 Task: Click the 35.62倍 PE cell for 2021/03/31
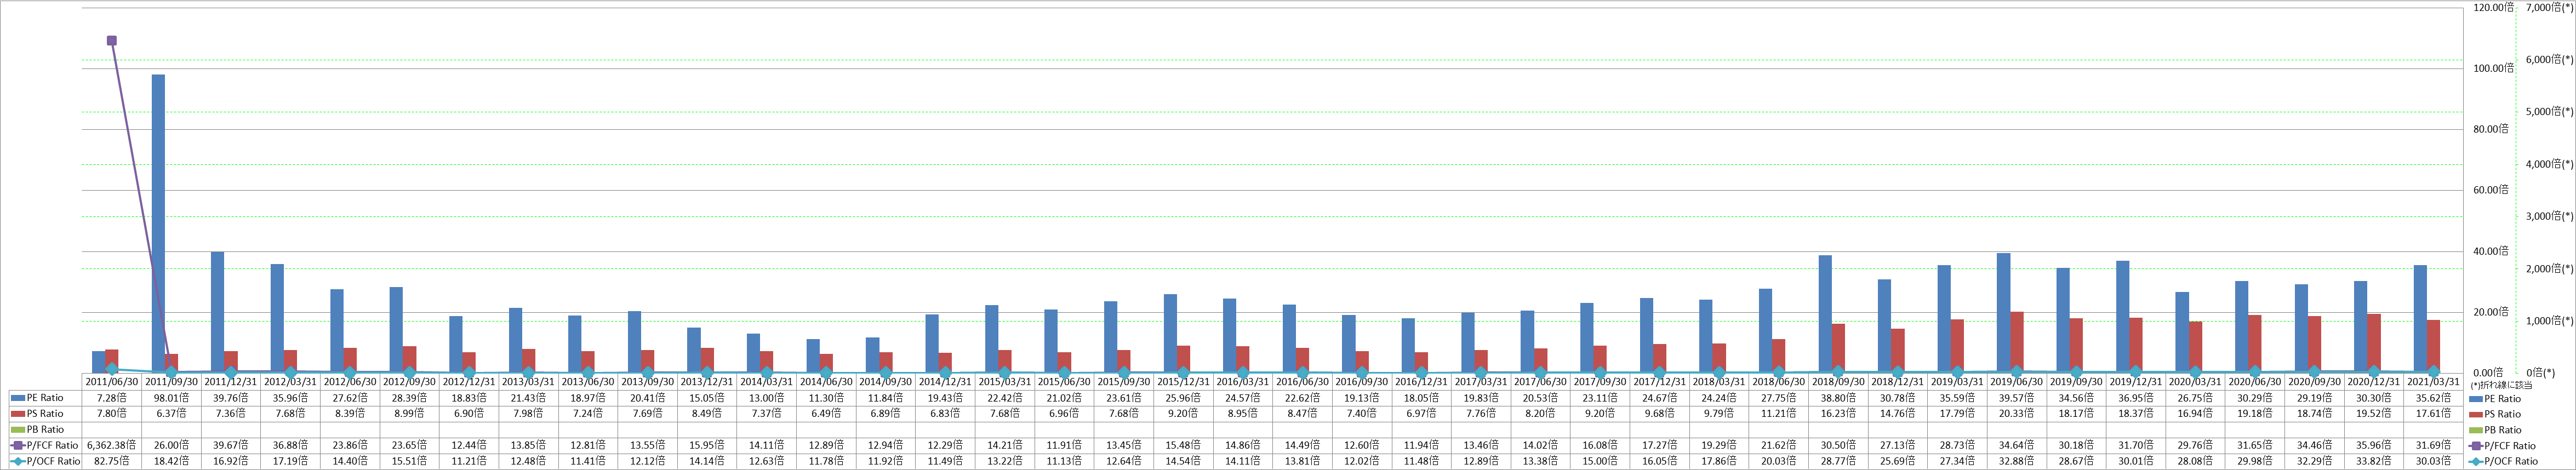2434,398
